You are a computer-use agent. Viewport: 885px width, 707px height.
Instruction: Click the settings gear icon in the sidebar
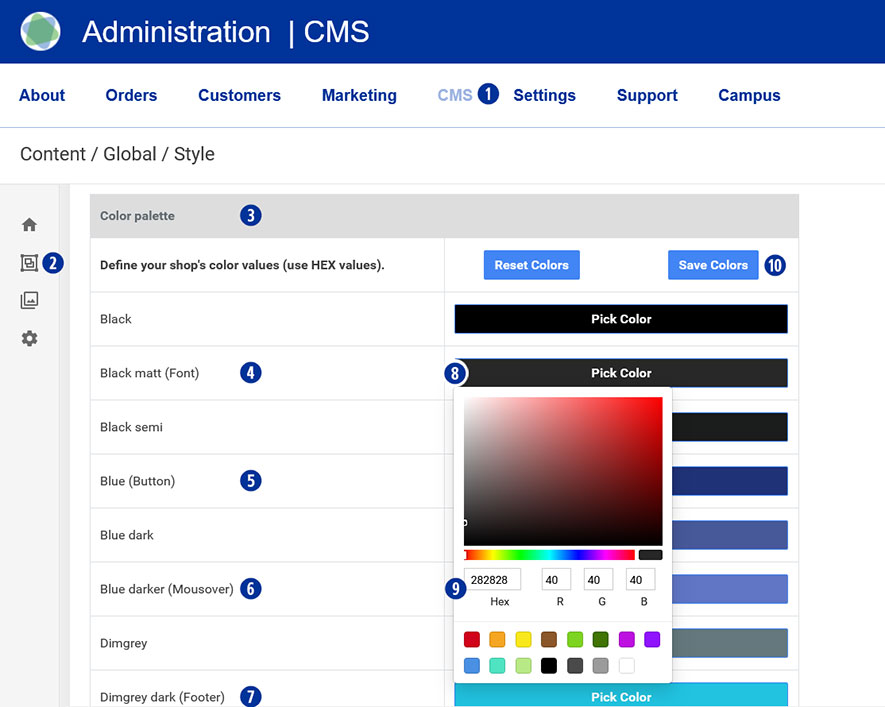(29, 339)
